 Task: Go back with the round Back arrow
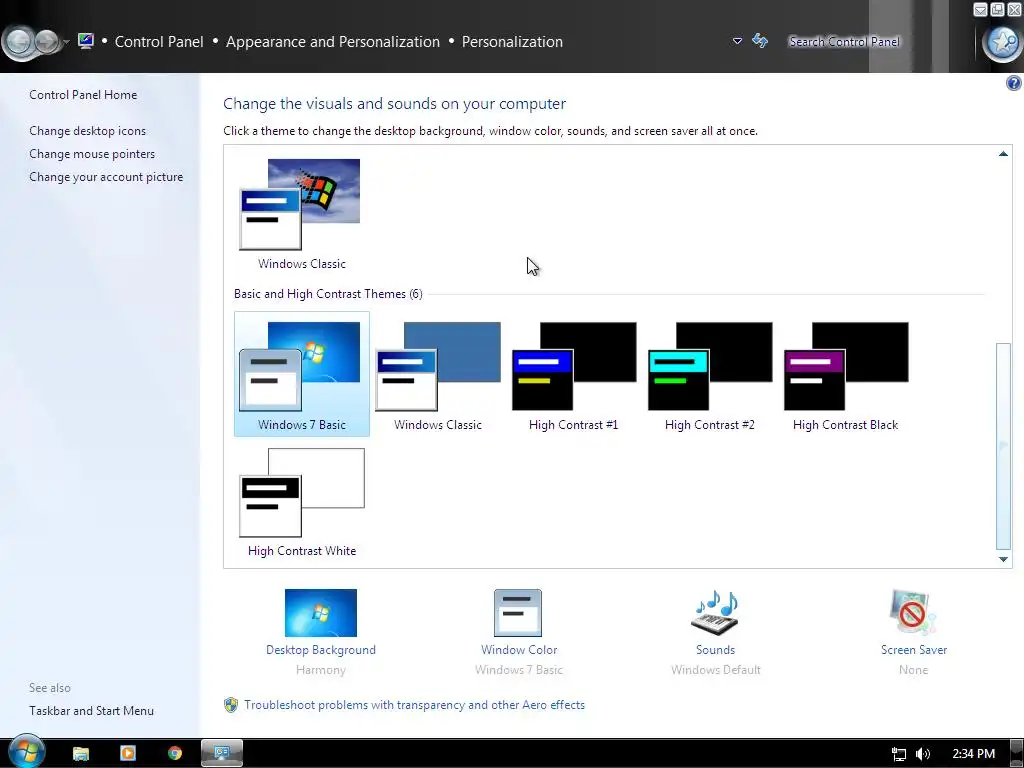(18, 42)
